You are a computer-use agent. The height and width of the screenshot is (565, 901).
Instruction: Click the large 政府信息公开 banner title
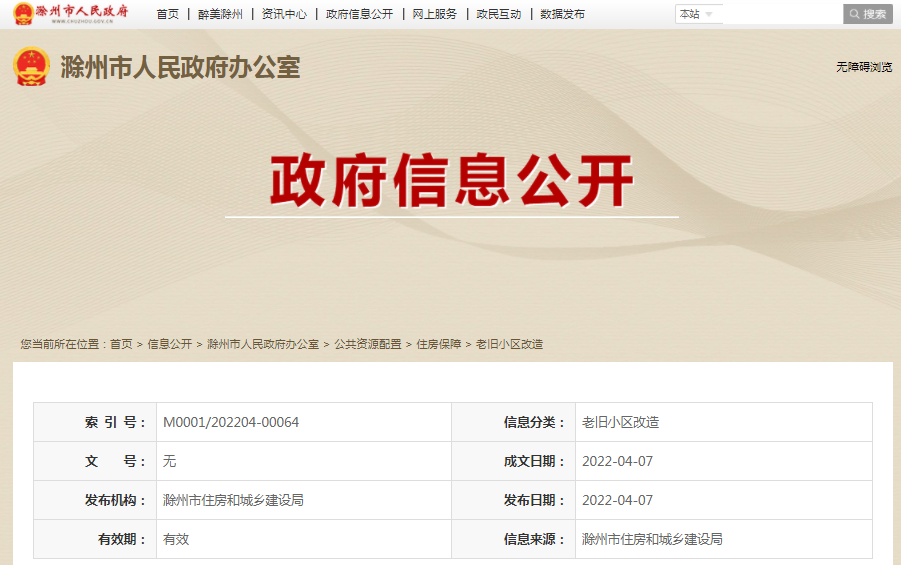coord(452,180)
